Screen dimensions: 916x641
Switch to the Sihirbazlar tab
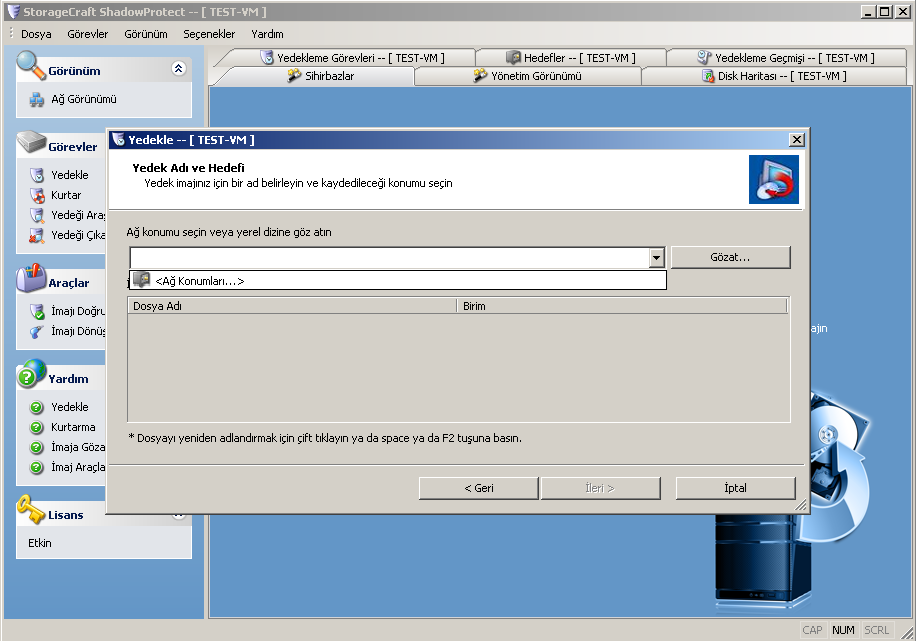click(x=320, y=76)
